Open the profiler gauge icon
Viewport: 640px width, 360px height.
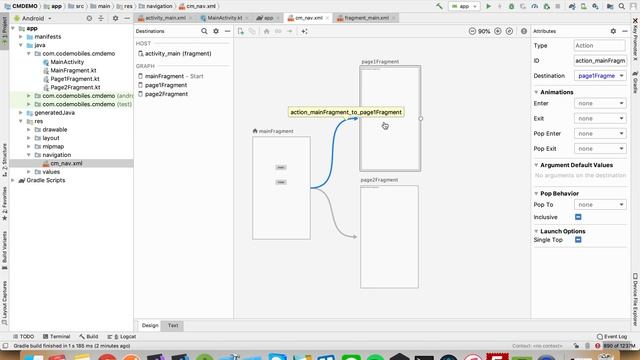tap(534, 6)
